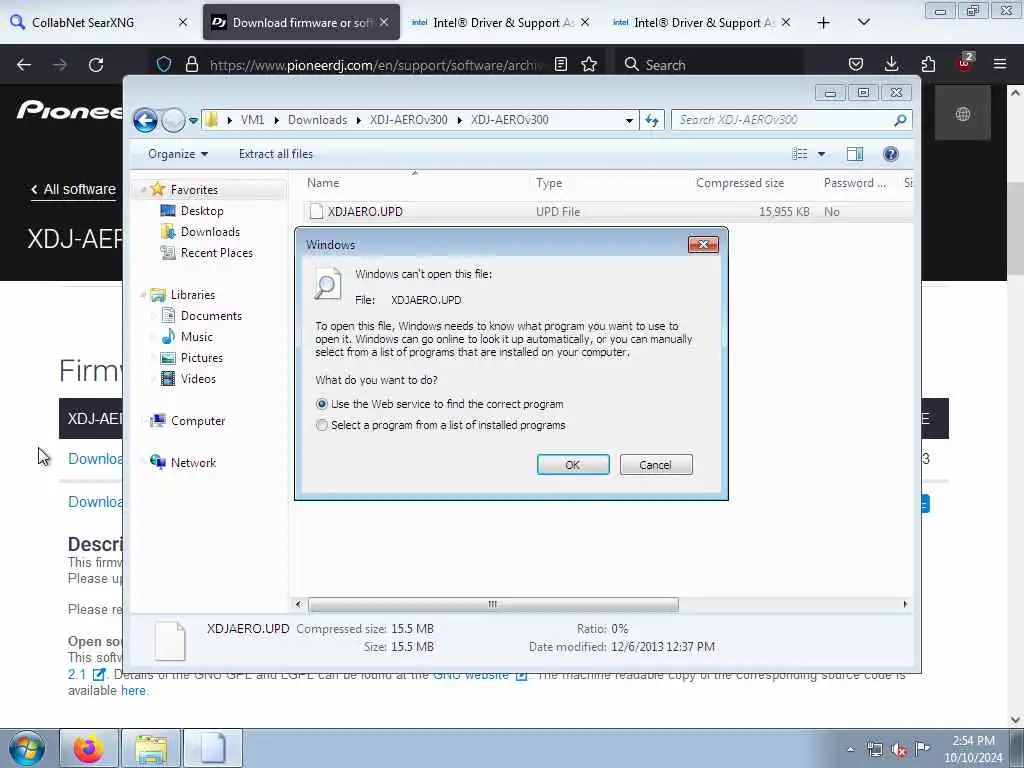Switch to Download firmware or software tab
Image resolution: width=1024 pixels, height=768 pixels.
tap(301, 23)
